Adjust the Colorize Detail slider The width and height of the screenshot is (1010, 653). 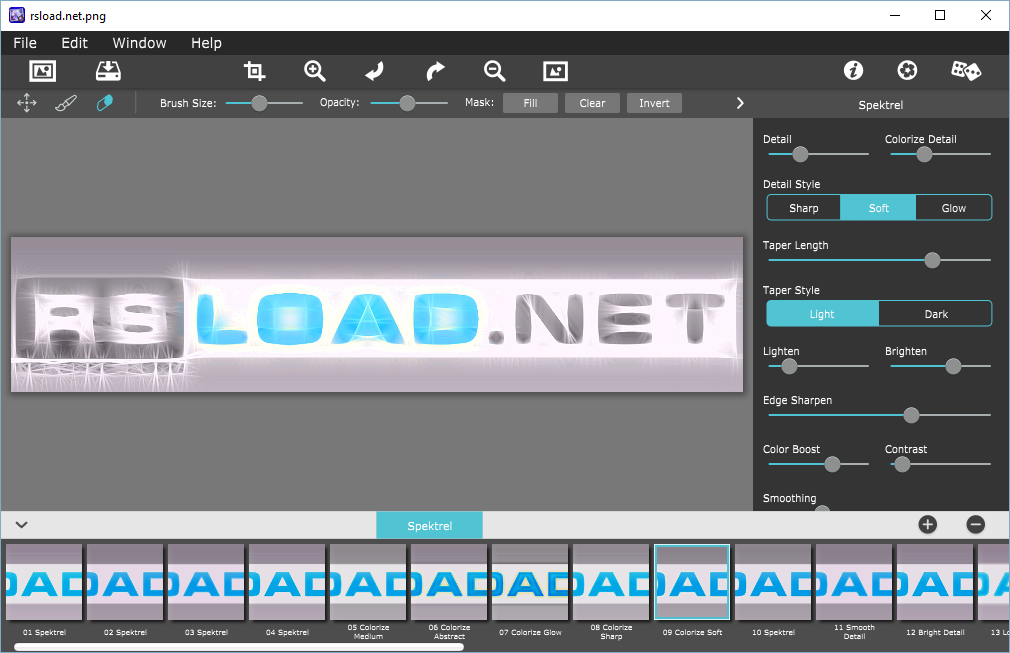940,155
